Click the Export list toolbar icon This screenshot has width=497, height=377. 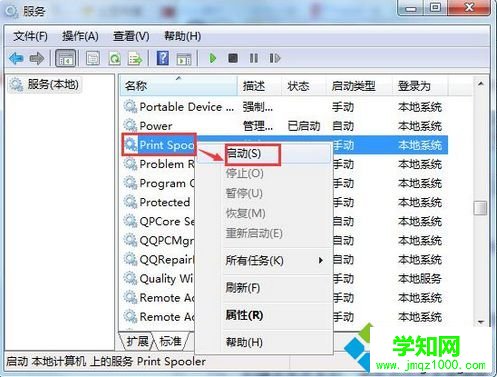coord(135,59)
